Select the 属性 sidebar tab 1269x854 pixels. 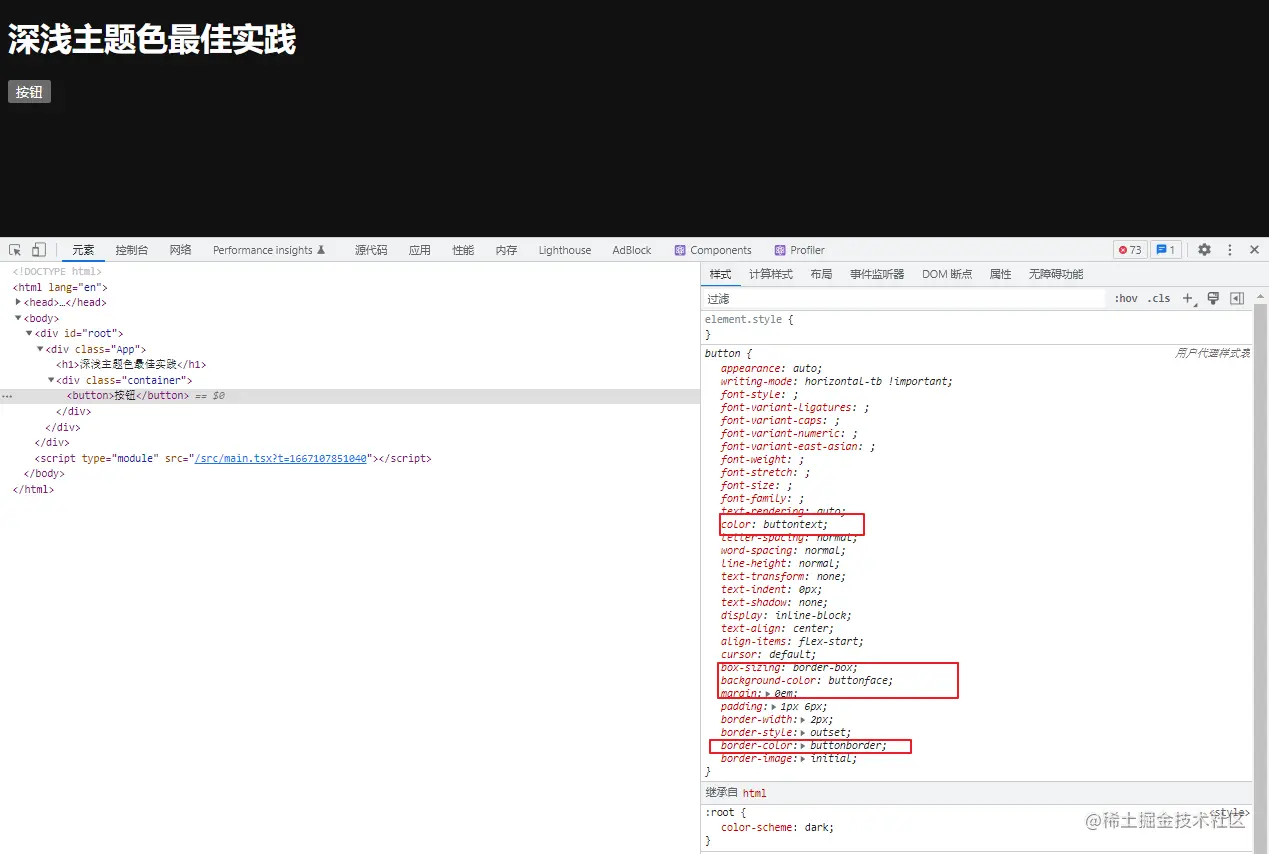pyautogui.click(x=1000, y=274)
